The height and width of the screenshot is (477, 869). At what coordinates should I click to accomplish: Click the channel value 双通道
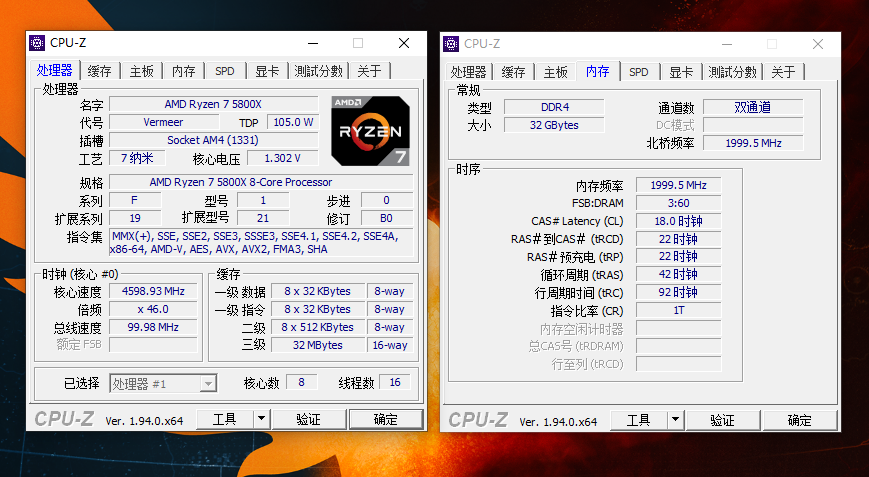(x=753, y=107)
